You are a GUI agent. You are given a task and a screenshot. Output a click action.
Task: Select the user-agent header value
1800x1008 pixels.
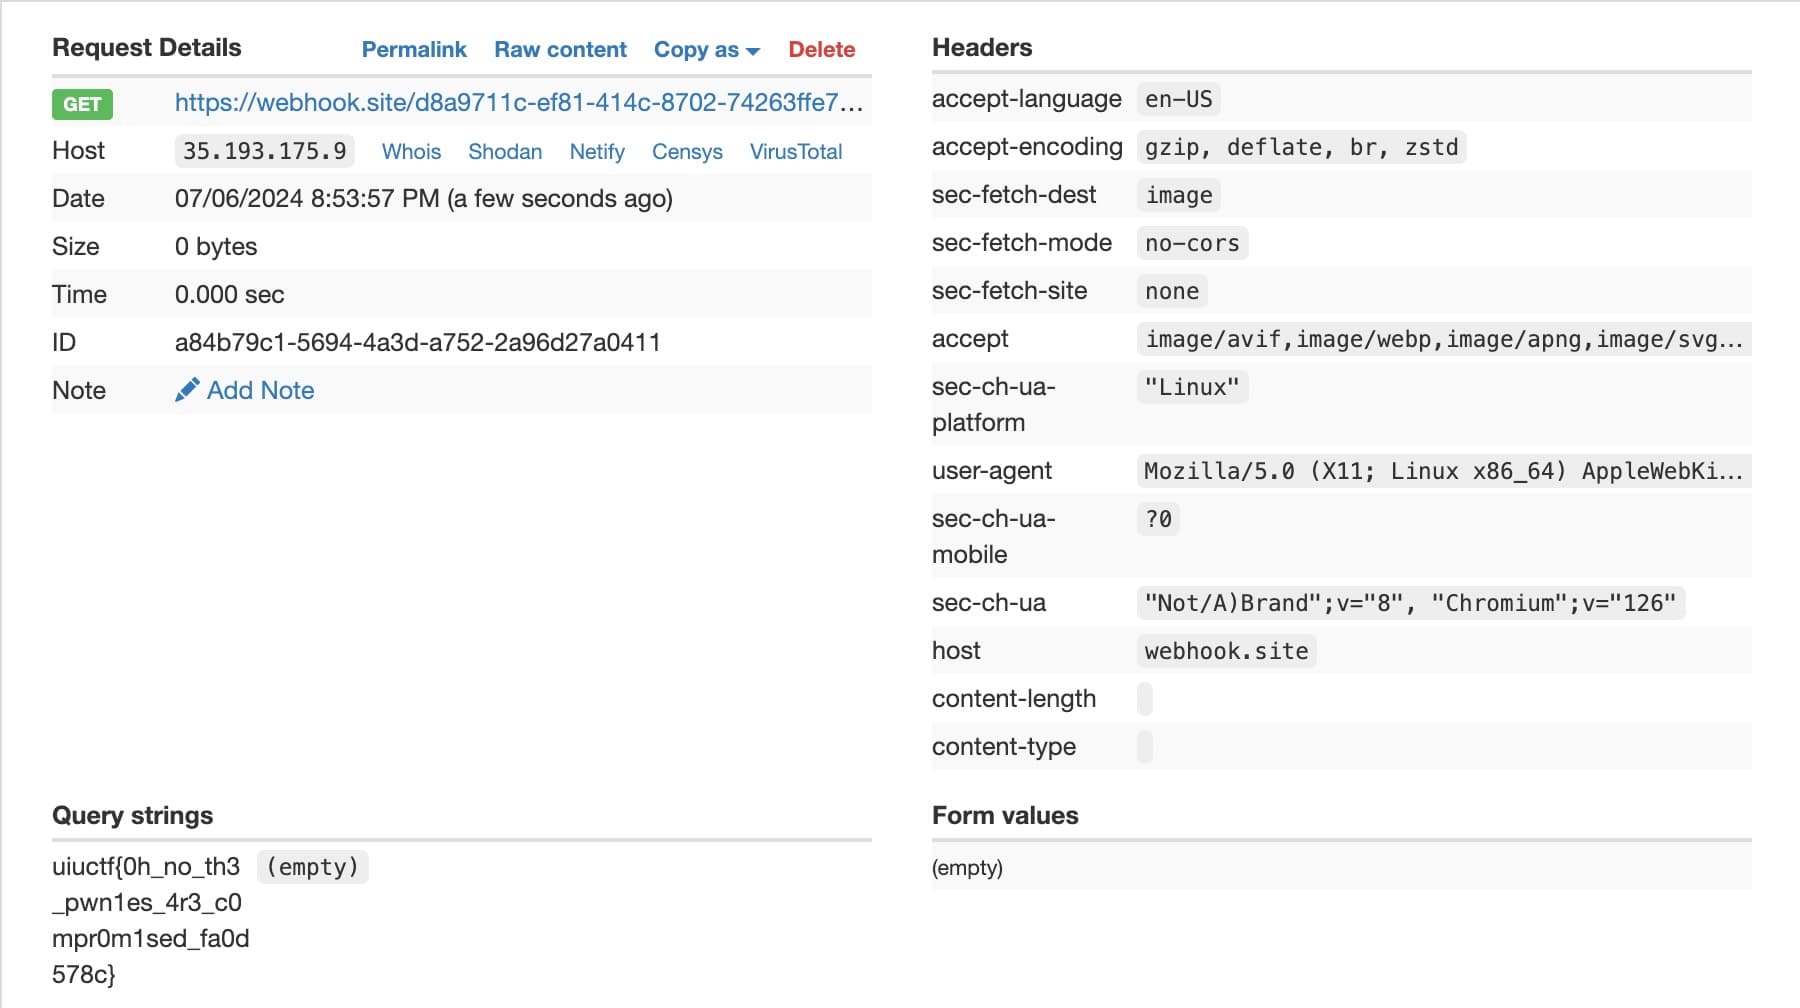[1443, 471]
